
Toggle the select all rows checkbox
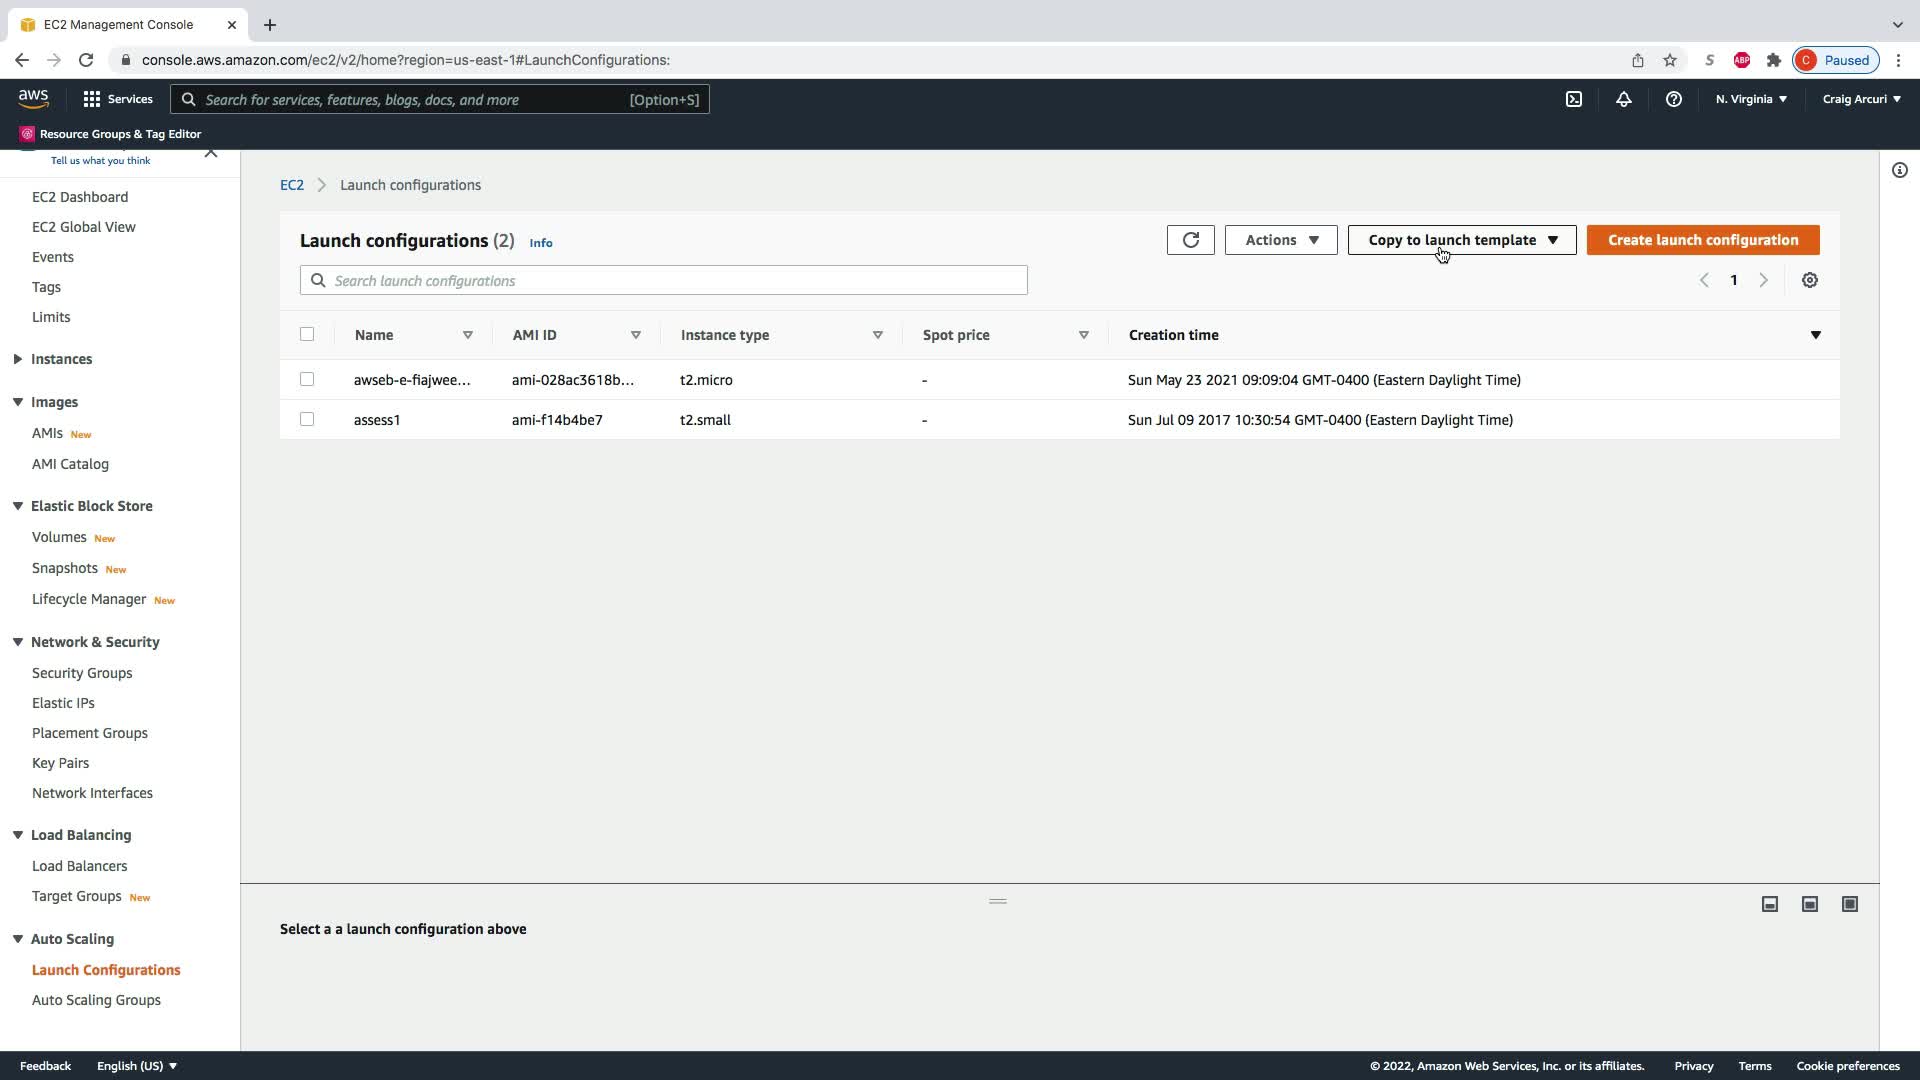coord(307,334)
